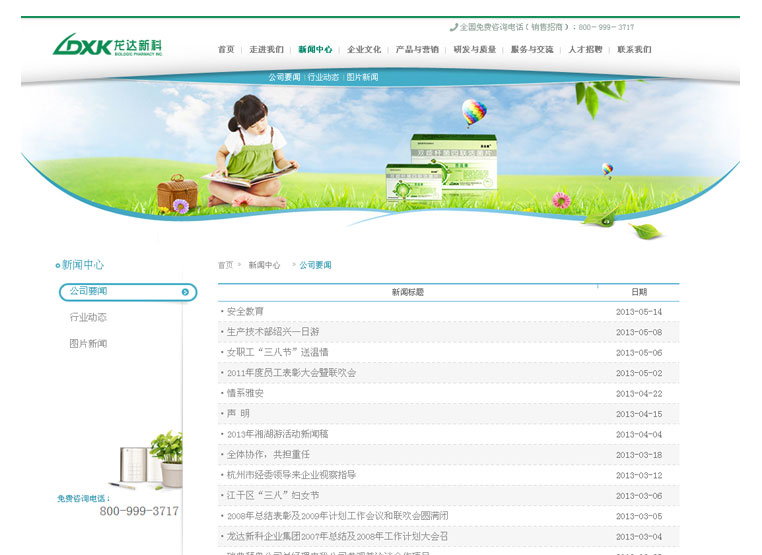The width and height of the screenshot is (762, 555).
Task: Switch to 行业动态 in the sub-navigation strip
Action: coord(323,77)
